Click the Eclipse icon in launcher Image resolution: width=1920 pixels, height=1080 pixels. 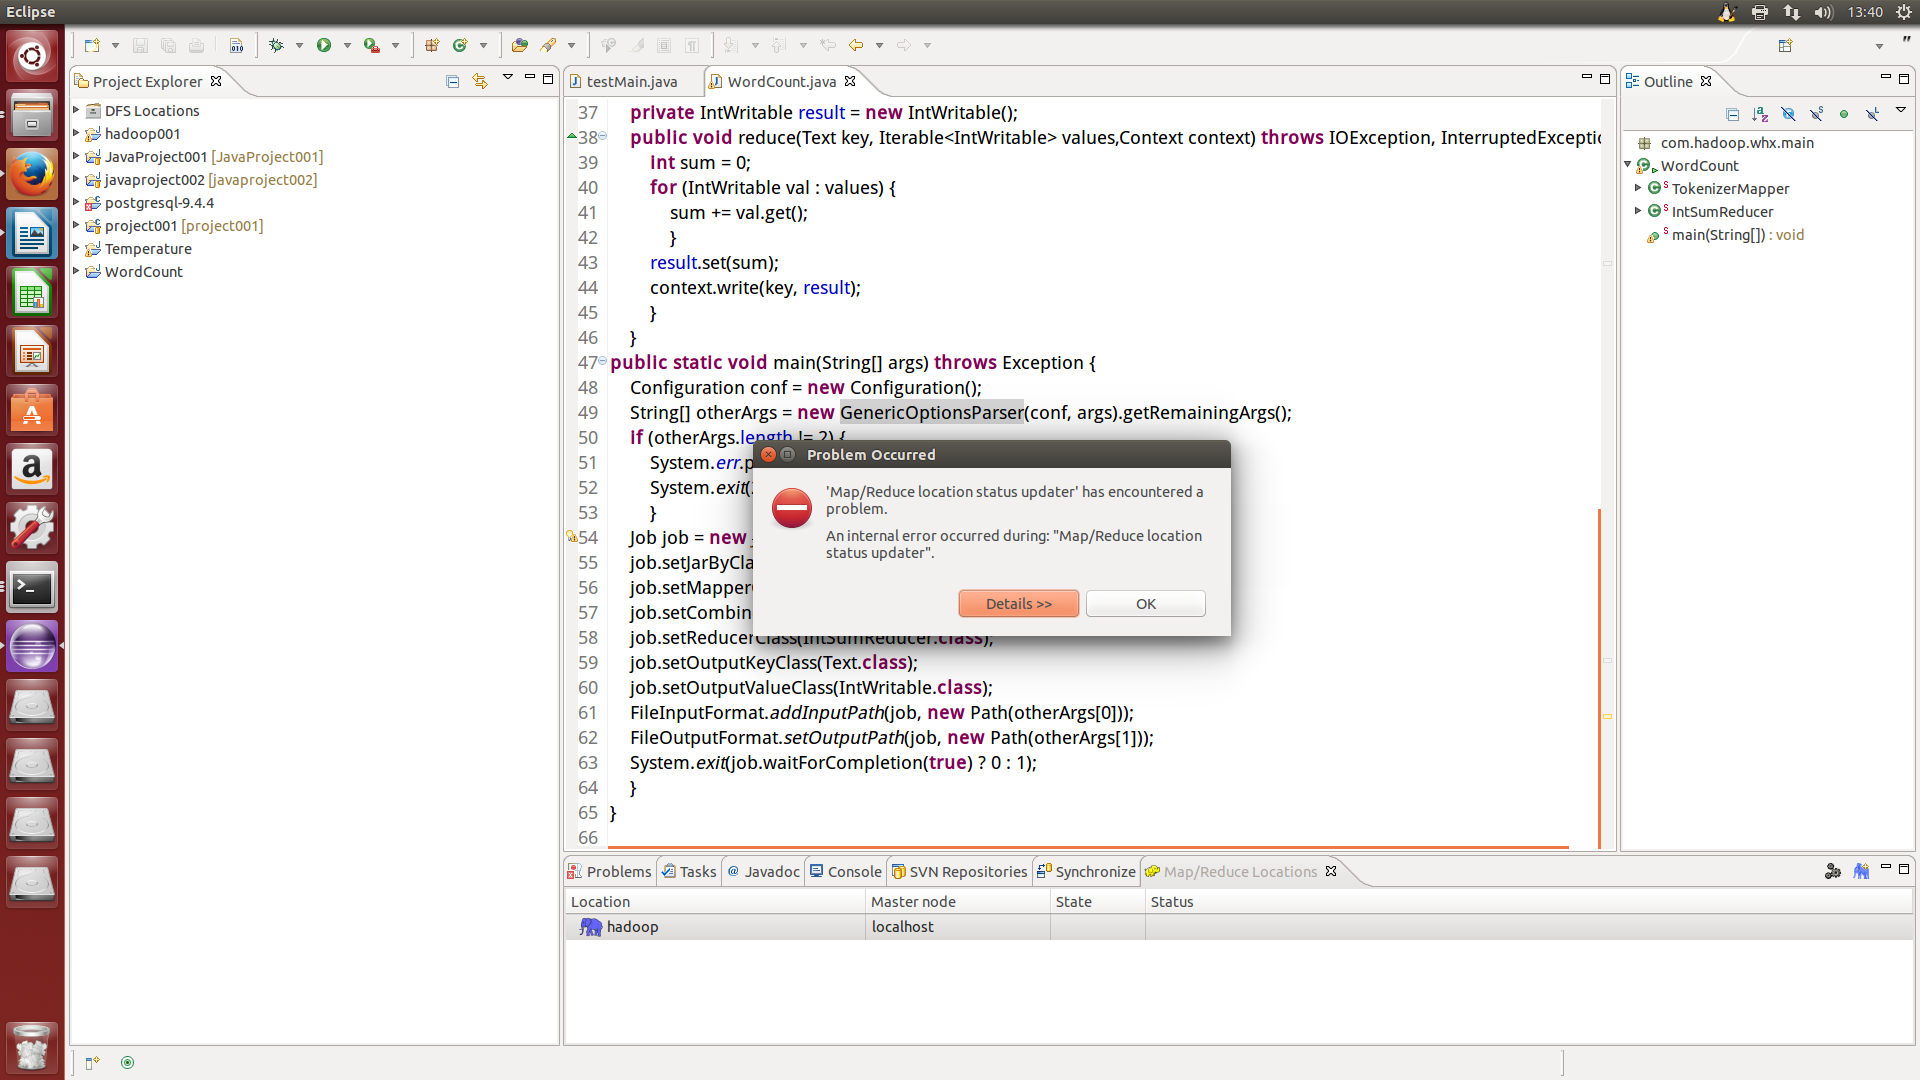point(32,647)
